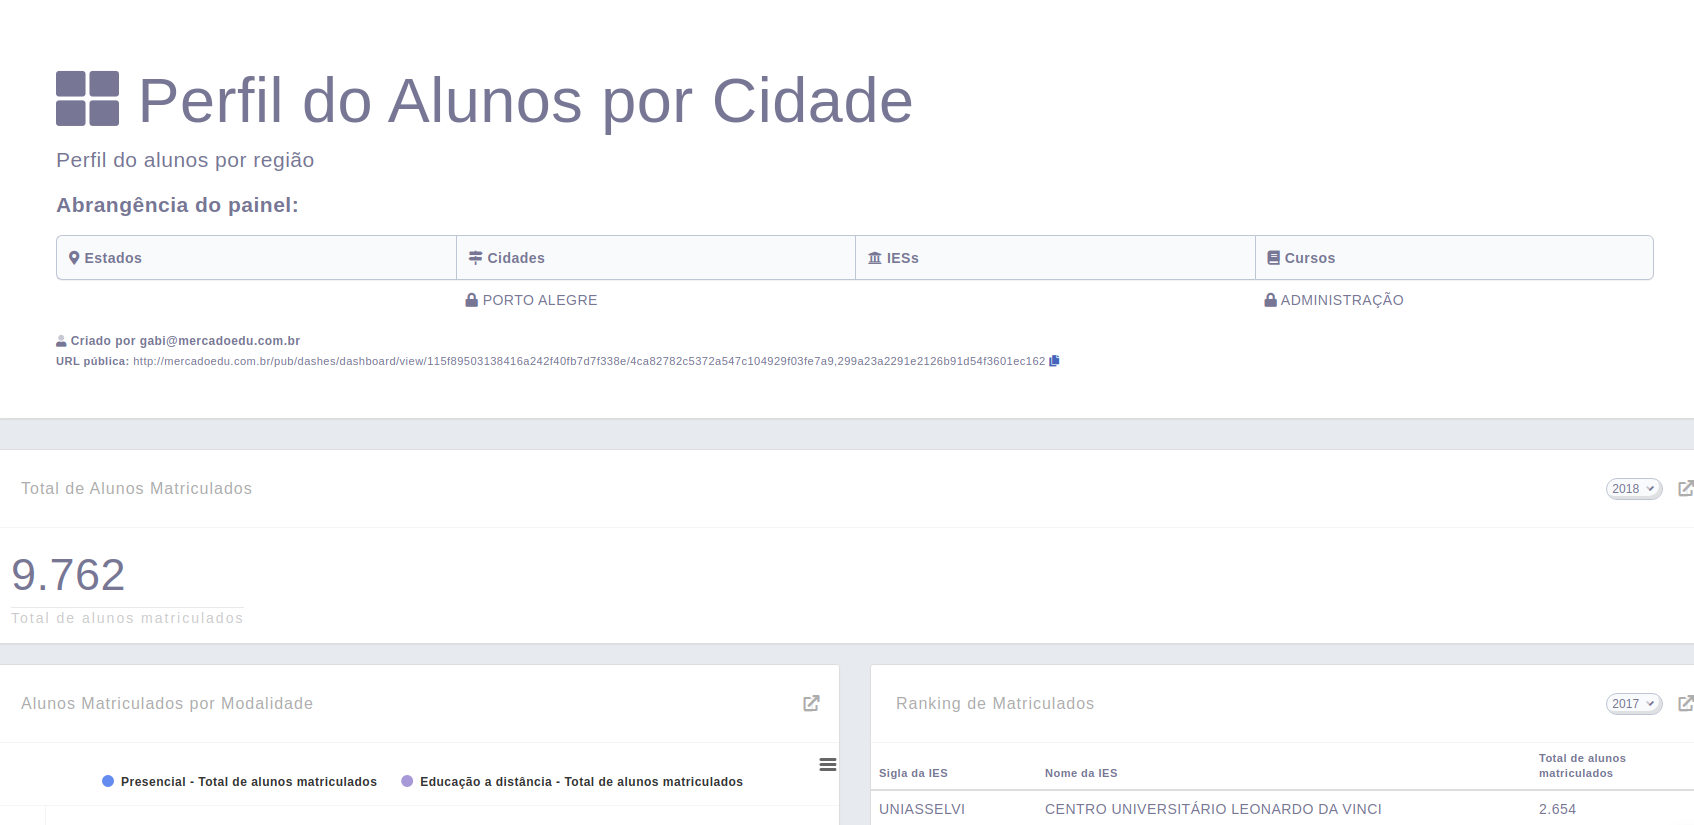This screenshot has height=825, width=1694.
Task: Select CENTRO UNIVERSITÁRIO LEONARDO DA VINCI cell
Action: (1213, 809)
